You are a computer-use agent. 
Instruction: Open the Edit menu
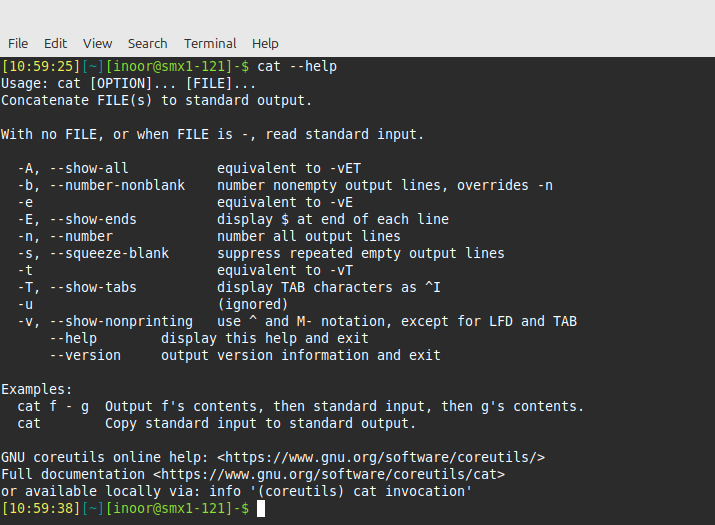click(56, 43)
